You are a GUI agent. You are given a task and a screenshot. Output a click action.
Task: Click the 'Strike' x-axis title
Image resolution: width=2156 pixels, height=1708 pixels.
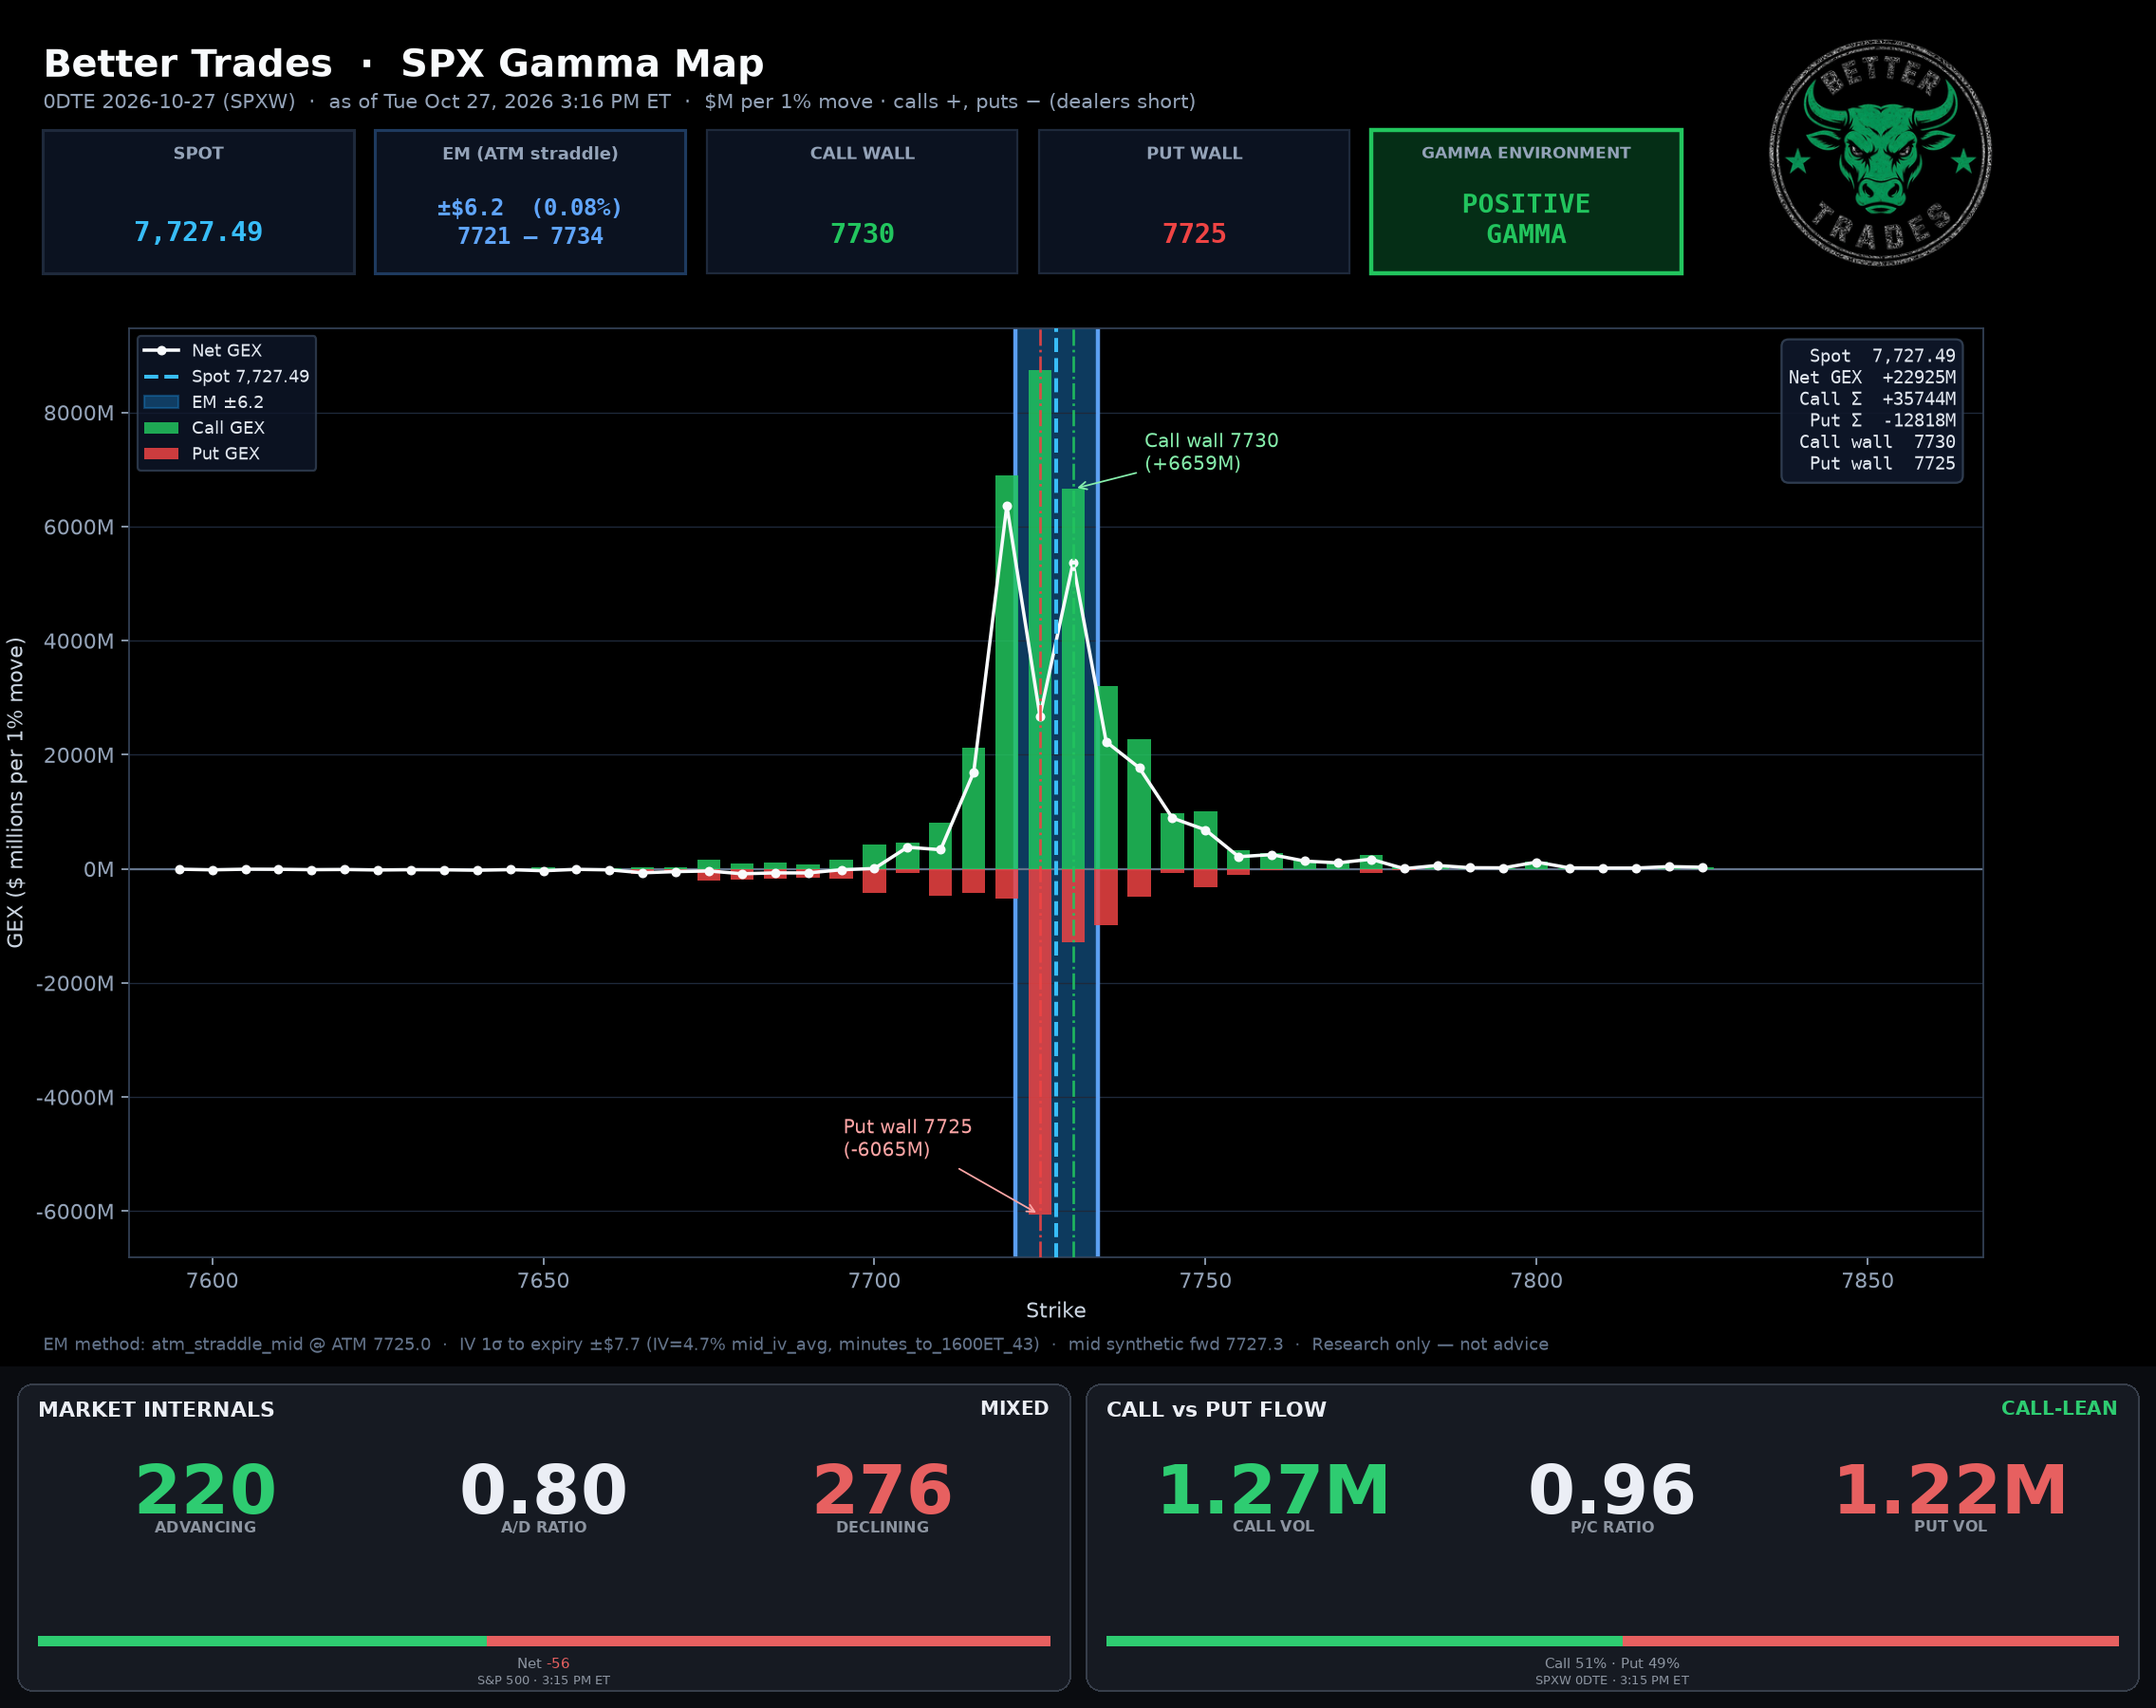pyautogui.click(x=1055, y=1310)
